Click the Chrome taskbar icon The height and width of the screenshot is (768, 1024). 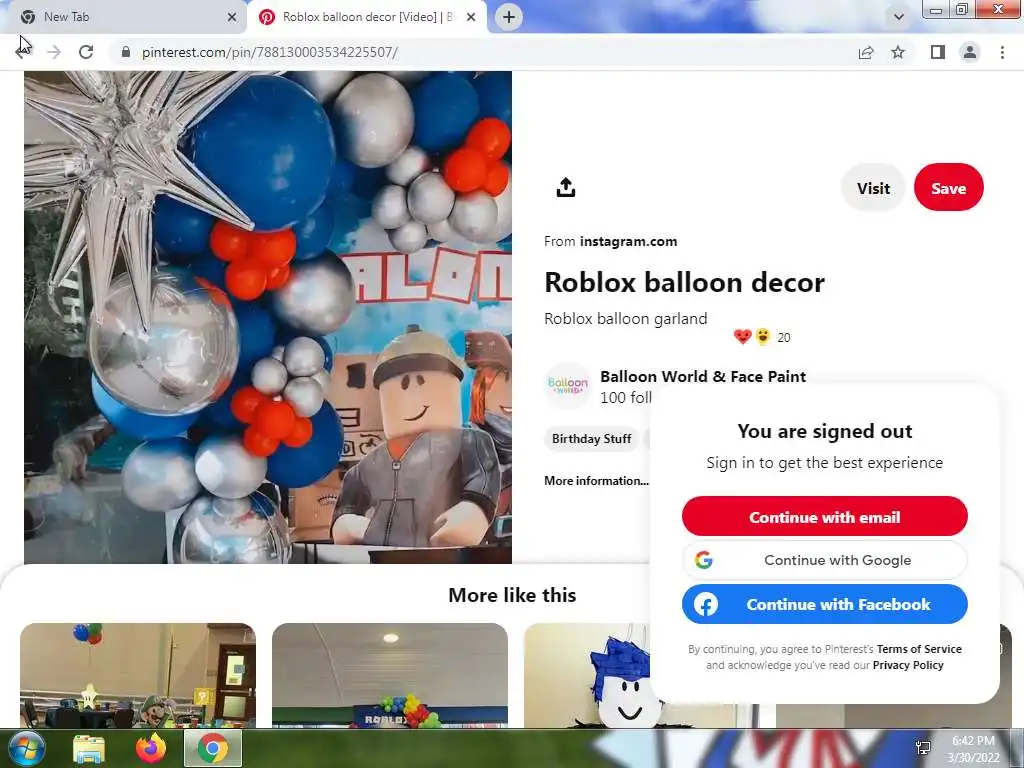pyautogui.click(x=213, y=748)
